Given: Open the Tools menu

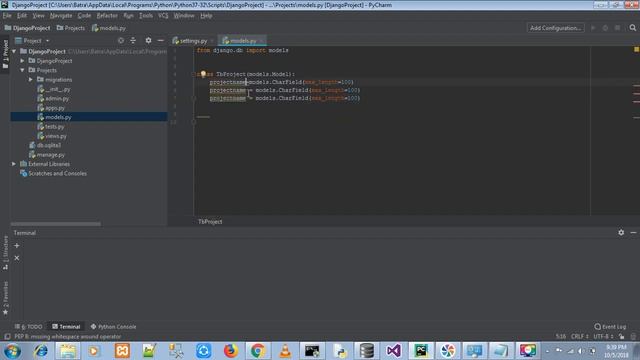Looking at the screenshot, I should click(x=146, y=16).
